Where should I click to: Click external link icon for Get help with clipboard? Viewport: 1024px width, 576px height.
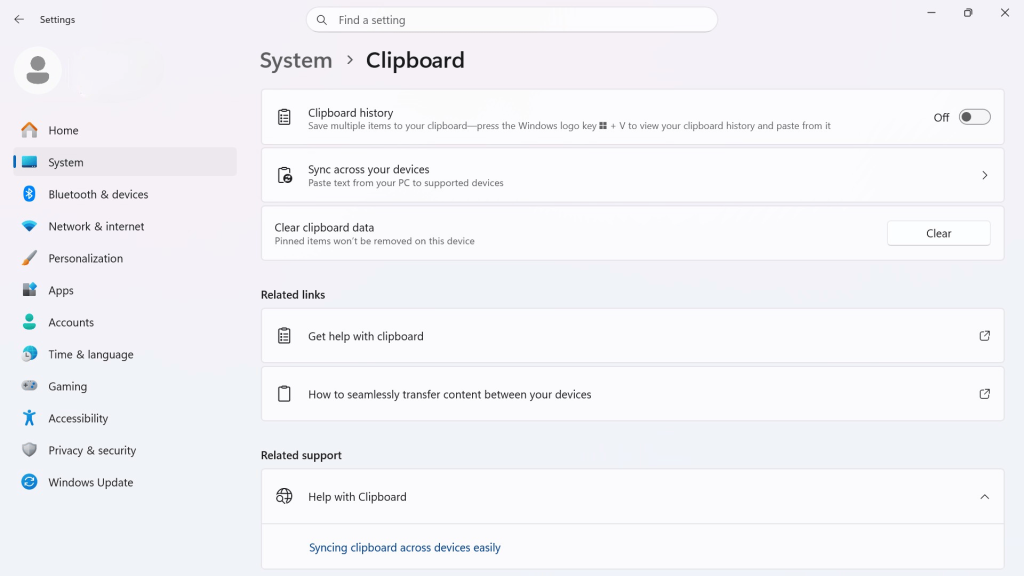click(x=985, y=336)
